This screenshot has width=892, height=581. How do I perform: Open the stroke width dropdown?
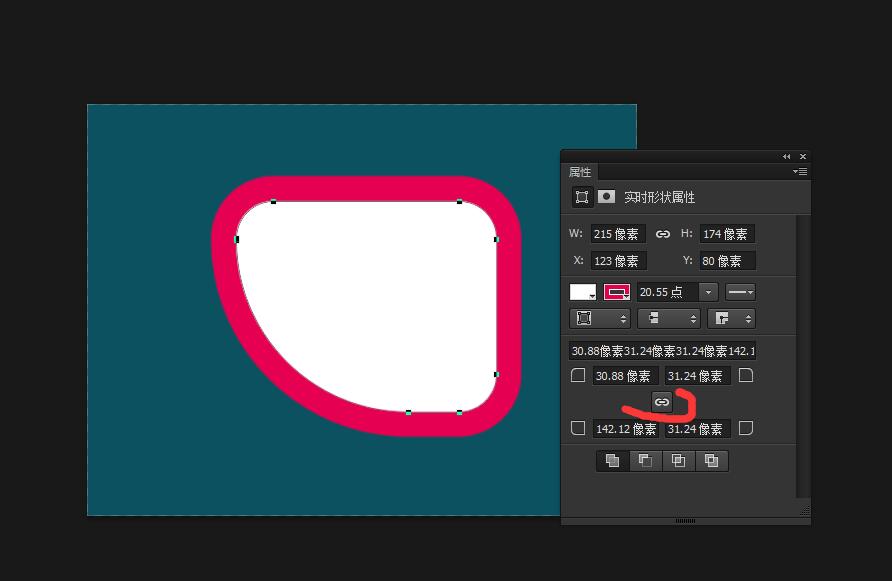(707, 291)
